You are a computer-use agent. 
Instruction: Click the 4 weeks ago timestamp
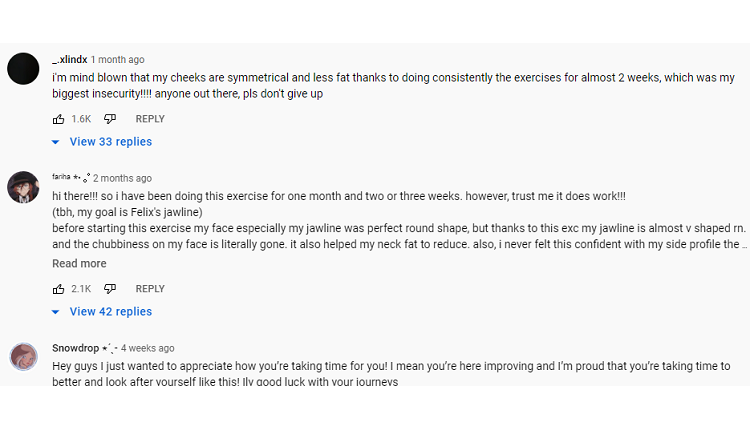(147, 348)
